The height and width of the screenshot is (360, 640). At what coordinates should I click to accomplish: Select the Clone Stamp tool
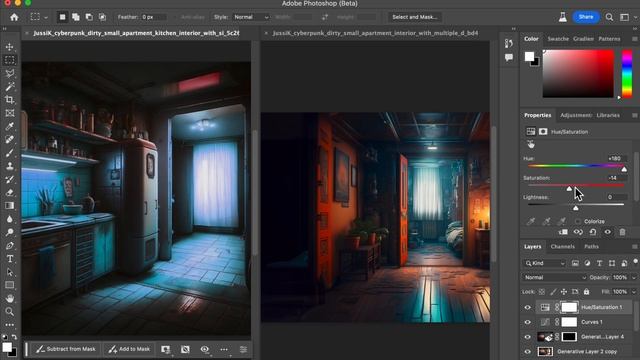click(10, 166)
